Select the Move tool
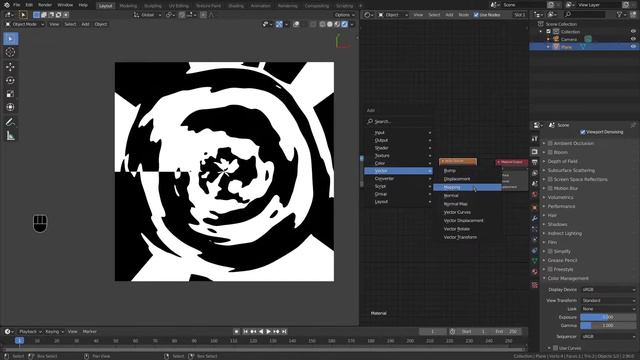Viewport: 640px width, 360px height. click(x=11, y=67)
